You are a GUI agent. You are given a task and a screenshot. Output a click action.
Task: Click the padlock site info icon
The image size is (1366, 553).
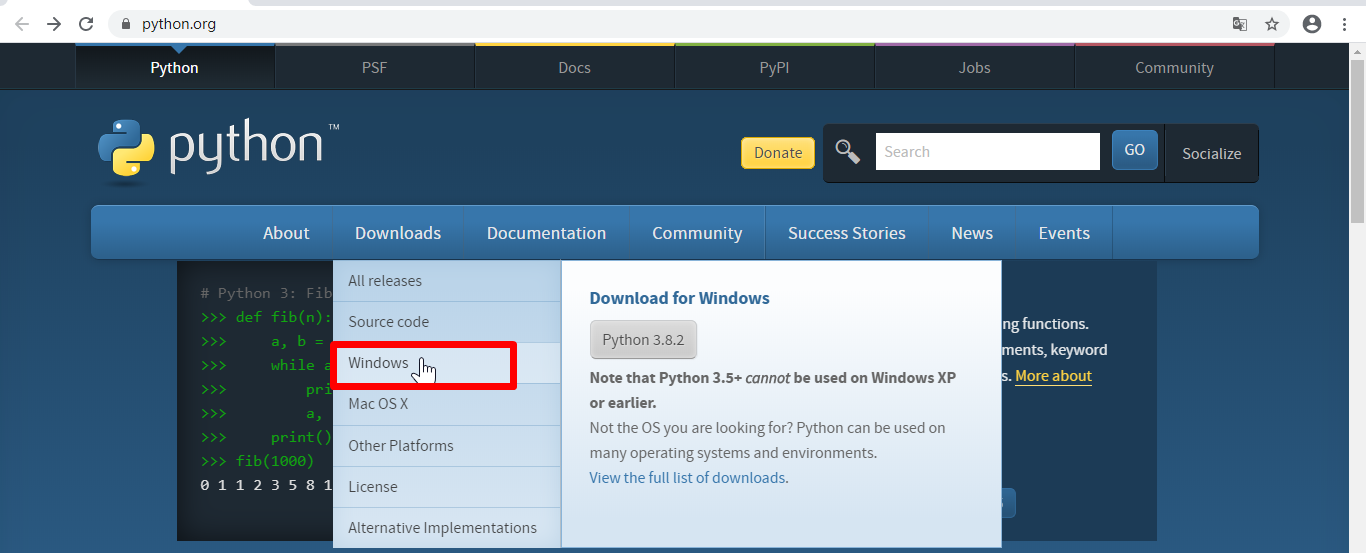126,24
